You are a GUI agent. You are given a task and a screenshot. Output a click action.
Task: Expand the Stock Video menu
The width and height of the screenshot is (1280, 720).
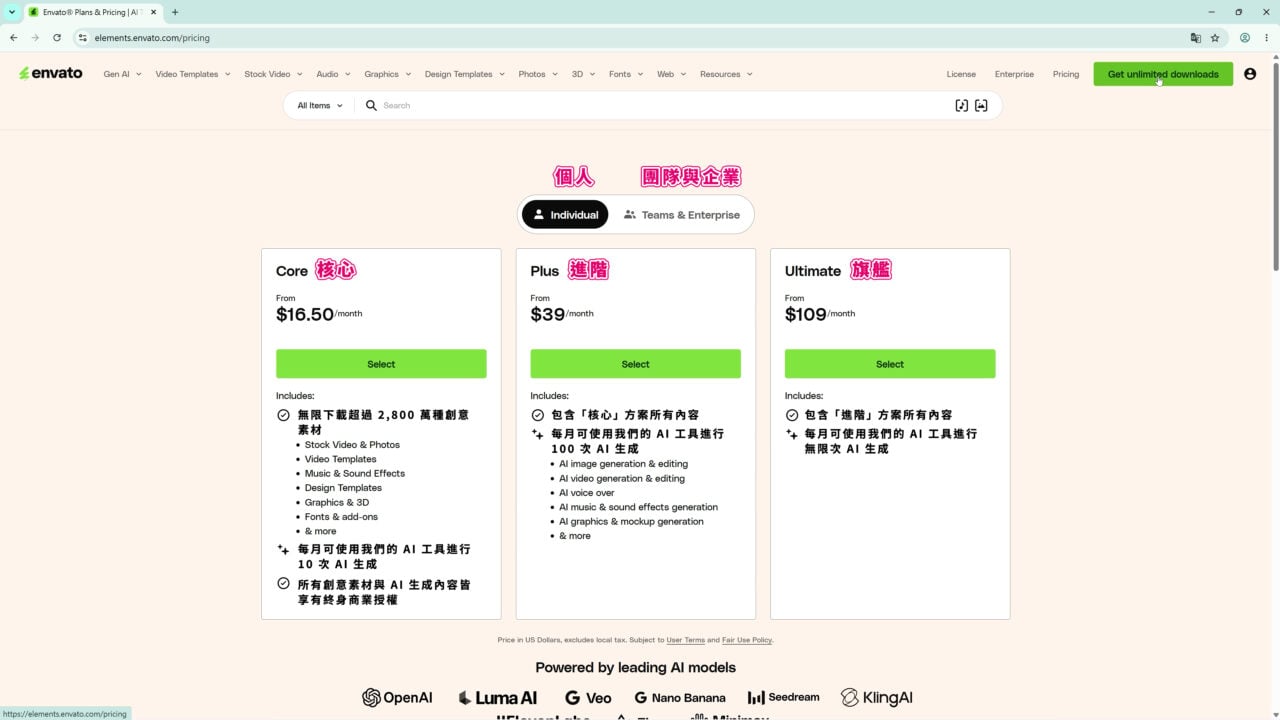pos(273,74)
